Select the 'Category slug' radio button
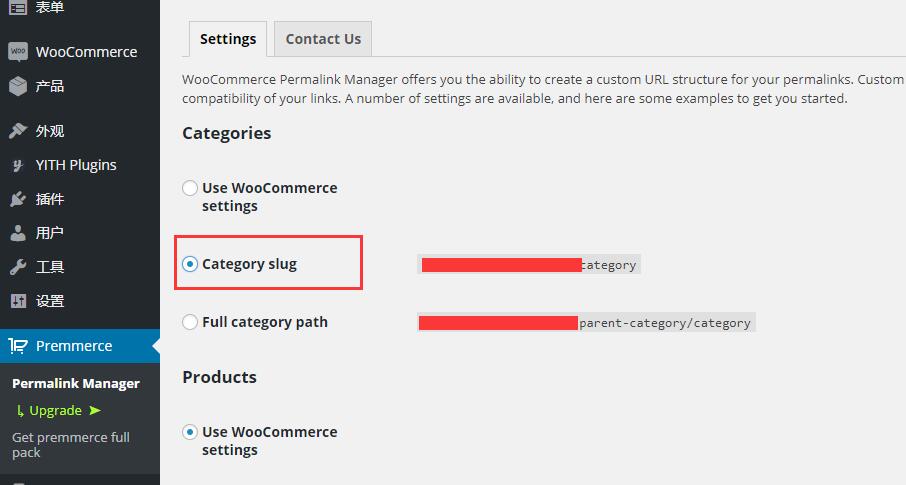This screenshot has height=485, width=906. [190, 264]
